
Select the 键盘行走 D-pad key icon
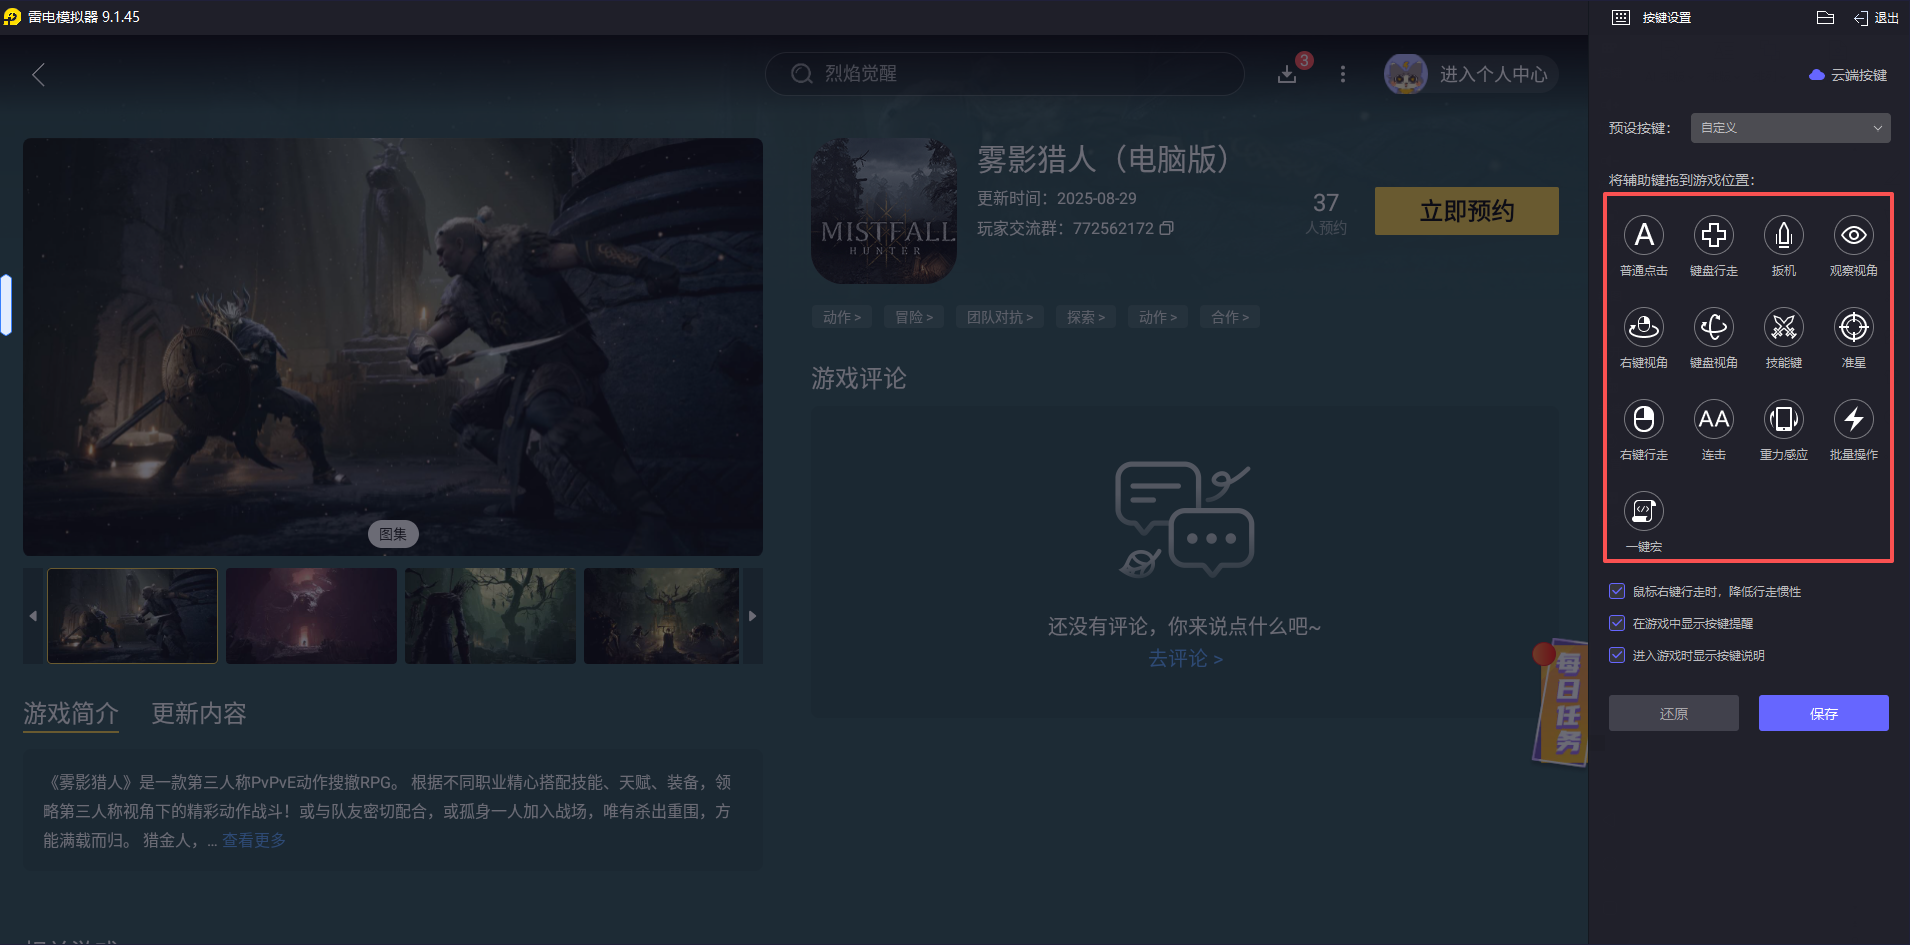tap(1713, 235)
